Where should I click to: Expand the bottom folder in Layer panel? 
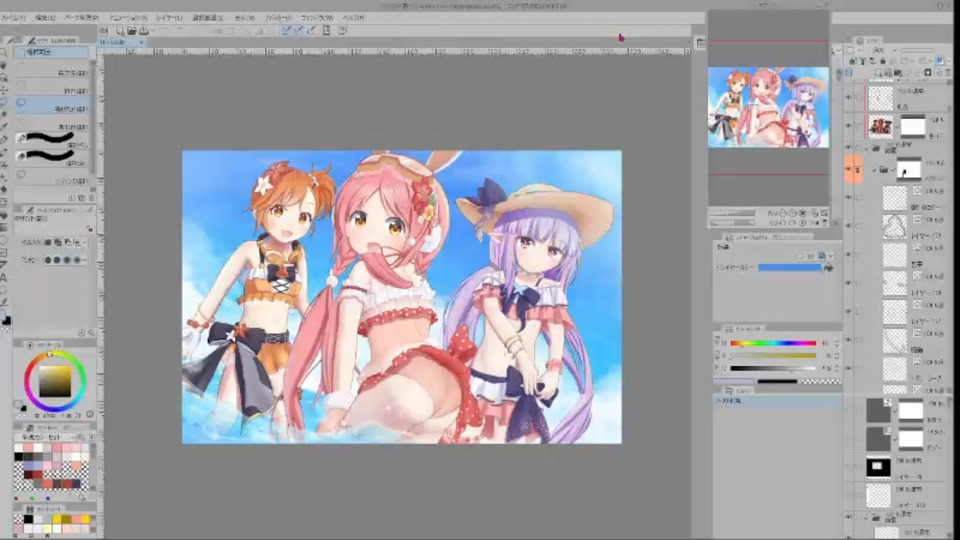tap(866, 518)
